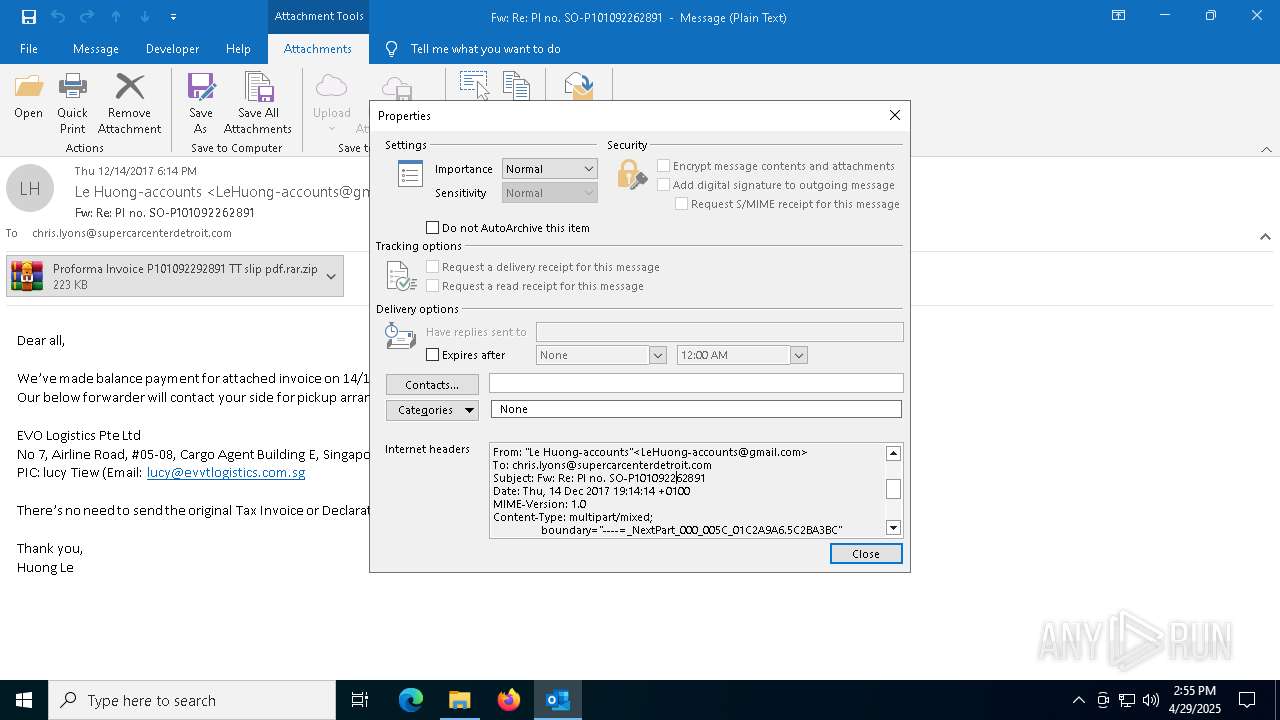Click the copy attachment icon in ribbon

[516, 85]
